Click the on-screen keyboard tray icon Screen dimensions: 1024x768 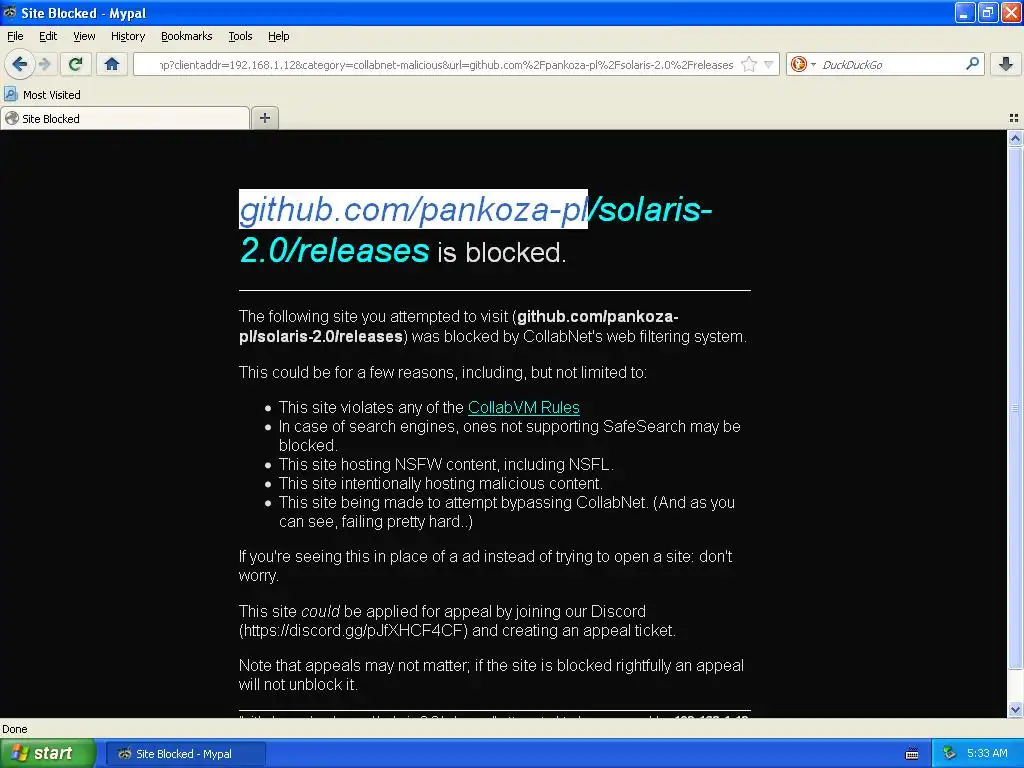tap(912, 754)
